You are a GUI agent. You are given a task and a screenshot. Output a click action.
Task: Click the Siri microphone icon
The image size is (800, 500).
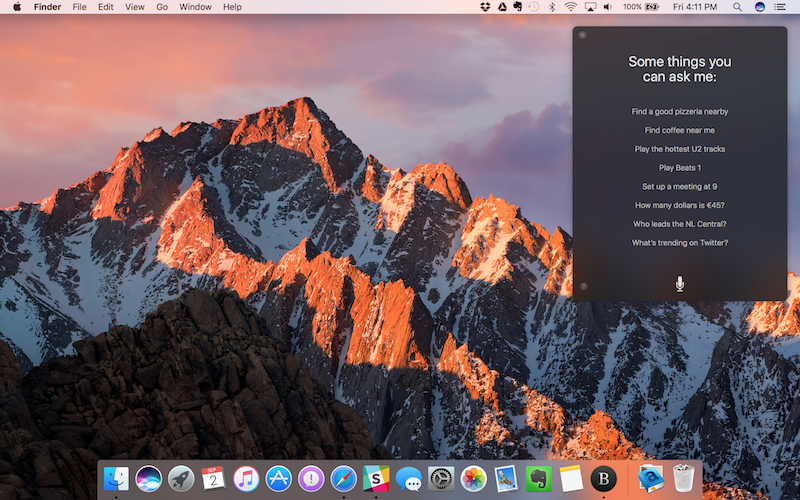(x=680, y=284)
